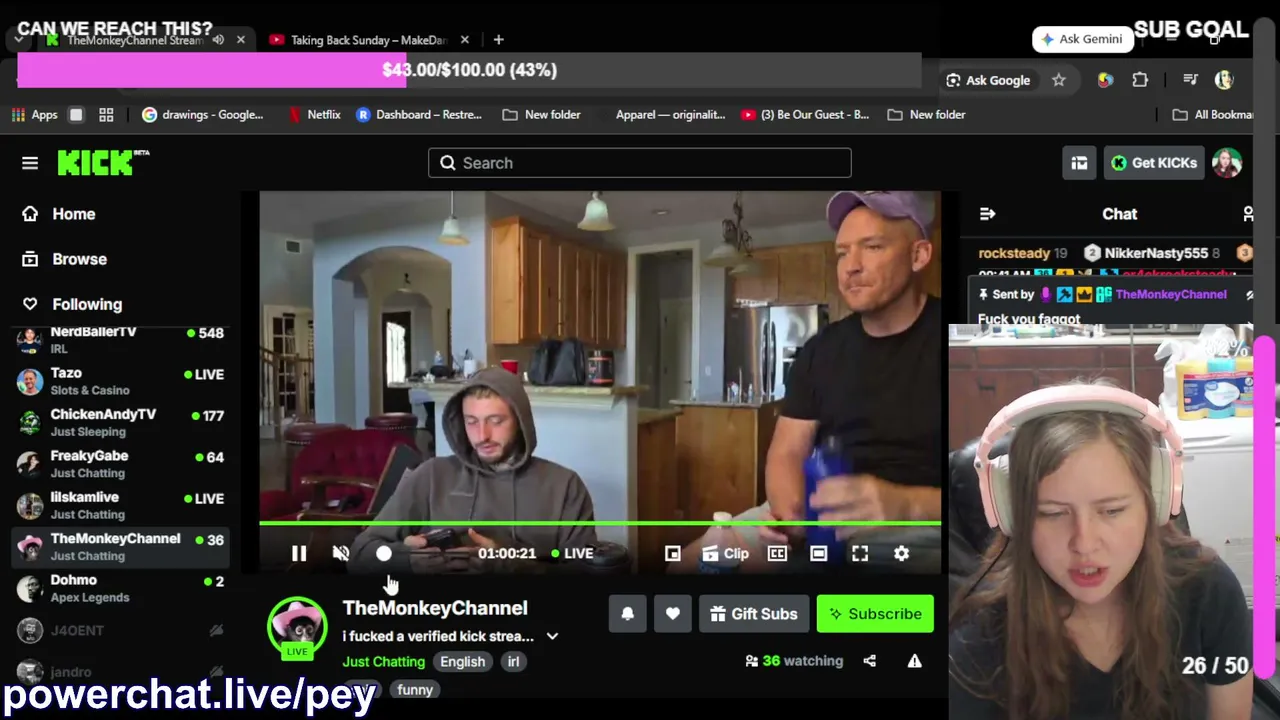Expand the first New folder bookmark
The image size is (1280, 720).
(x=541, y=115)
